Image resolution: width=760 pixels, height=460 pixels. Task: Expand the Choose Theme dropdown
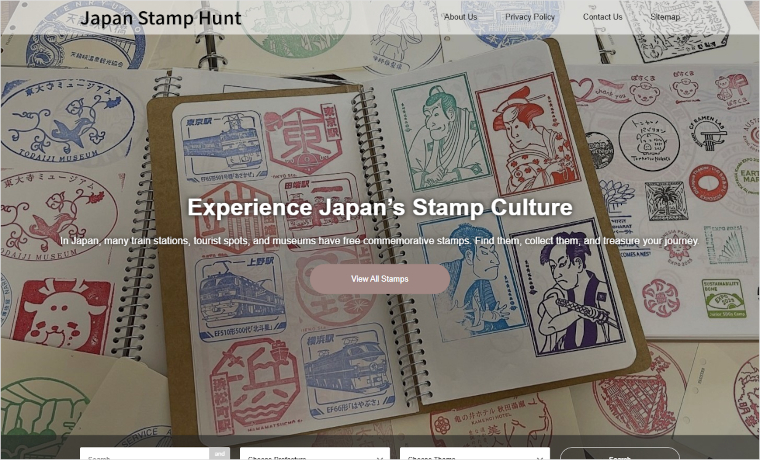(x=475, y=454)
